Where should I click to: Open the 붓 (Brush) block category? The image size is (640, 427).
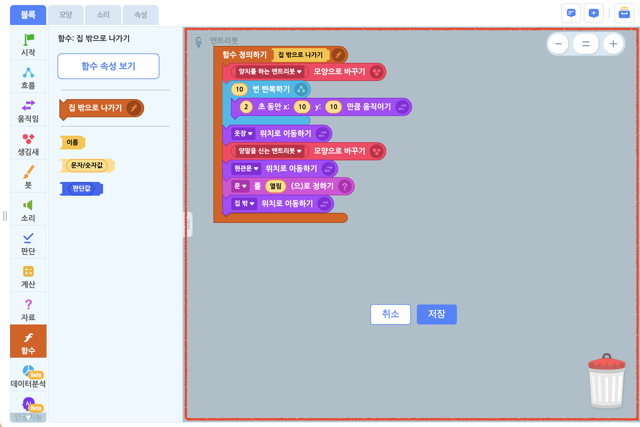click(28, 177)
